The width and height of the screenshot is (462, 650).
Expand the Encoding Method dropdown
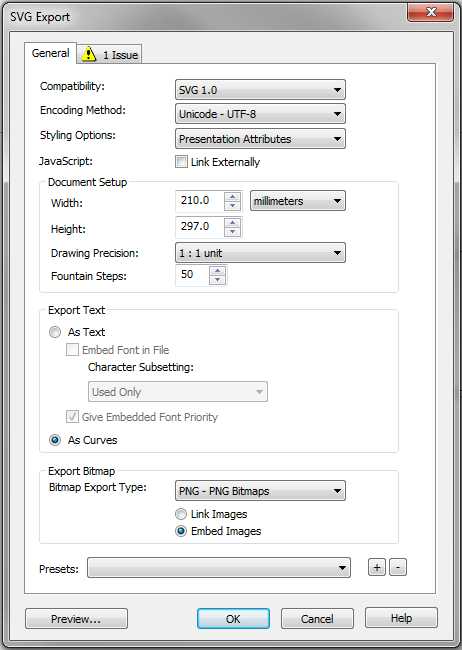[260, 114]
